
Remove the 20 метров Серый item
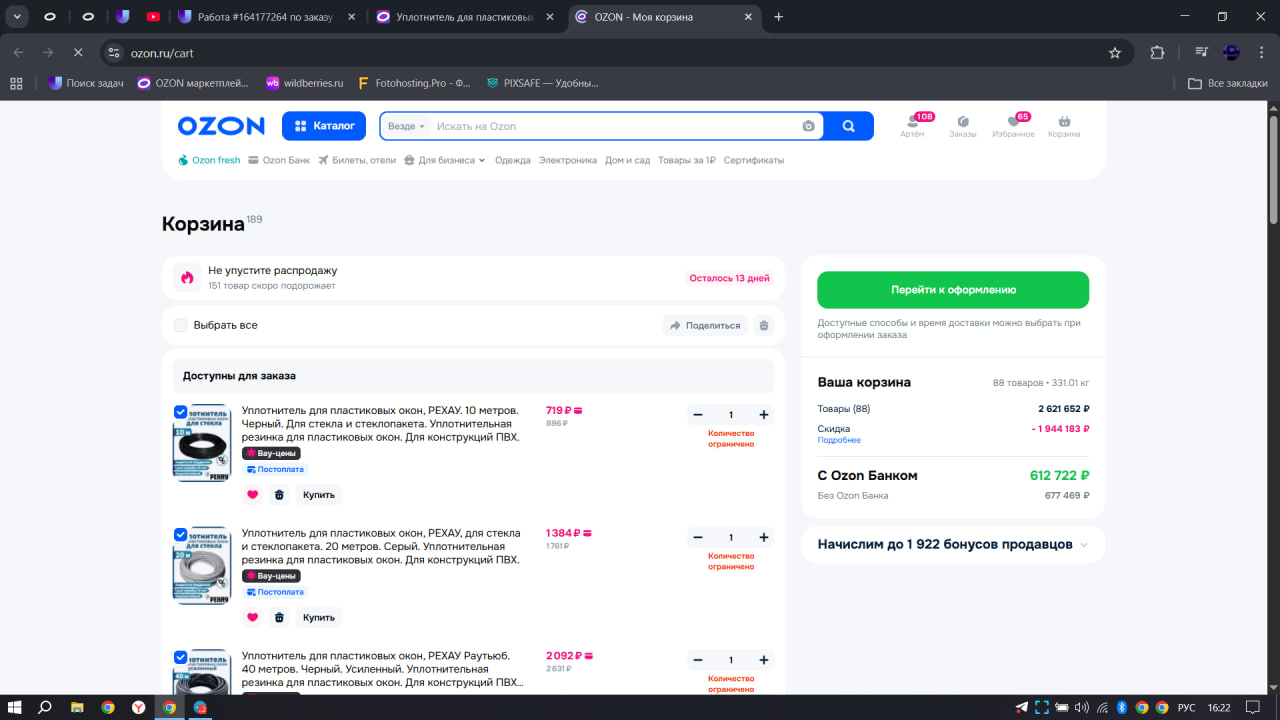click(279, 617)
